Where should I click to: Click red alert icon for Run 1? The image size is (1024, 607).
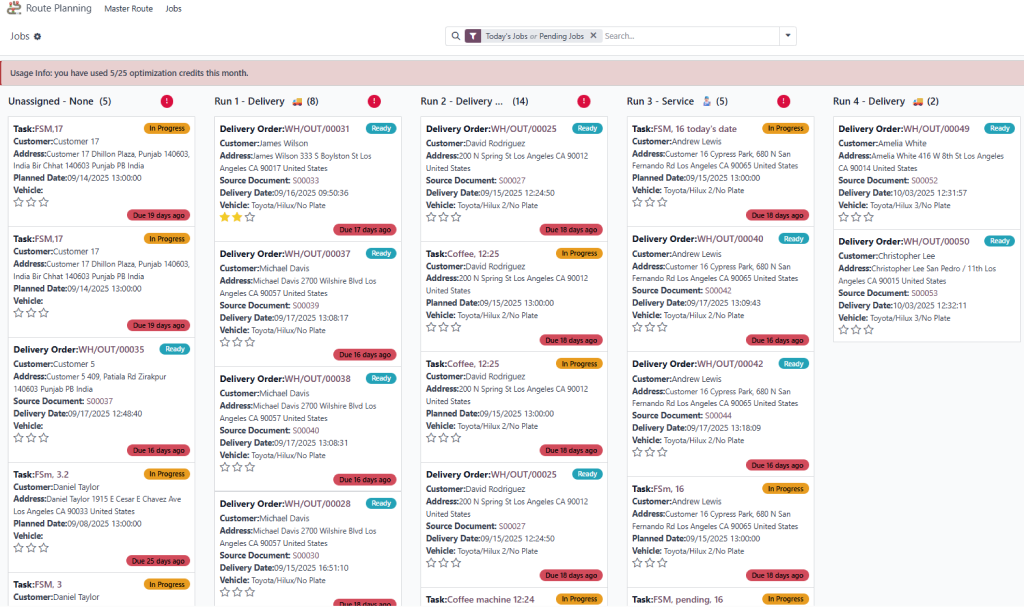coord(374,101)
